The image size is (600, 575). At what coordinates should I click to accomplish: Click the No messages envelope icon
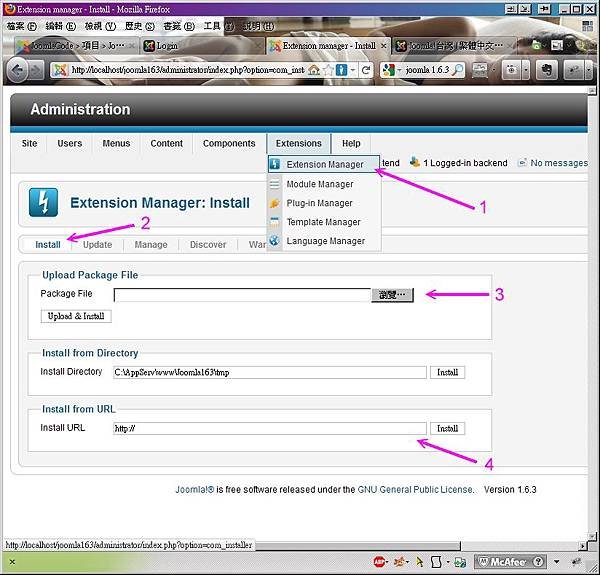tap(522, 163)
